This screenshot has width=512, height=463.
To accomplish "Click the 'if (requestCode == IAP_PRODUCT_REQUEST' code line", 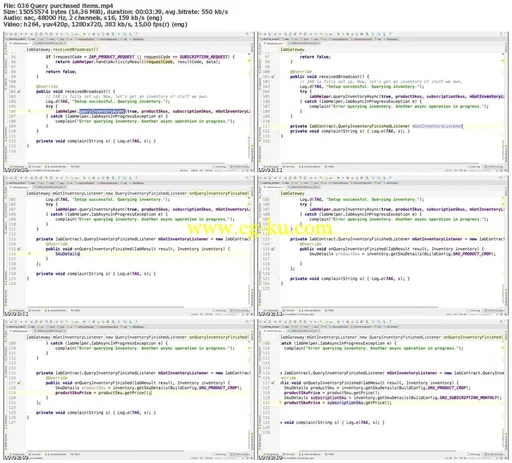I will [x=140, y=57].
